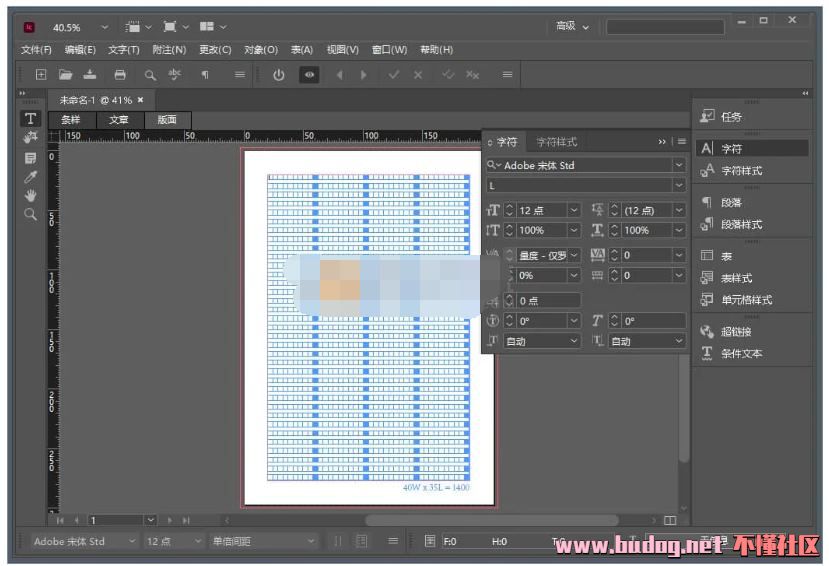The height and width of the screenshot is (566, 829).
Task: Click the Open folder icon in the toolbar
Action: click(66, 75)
